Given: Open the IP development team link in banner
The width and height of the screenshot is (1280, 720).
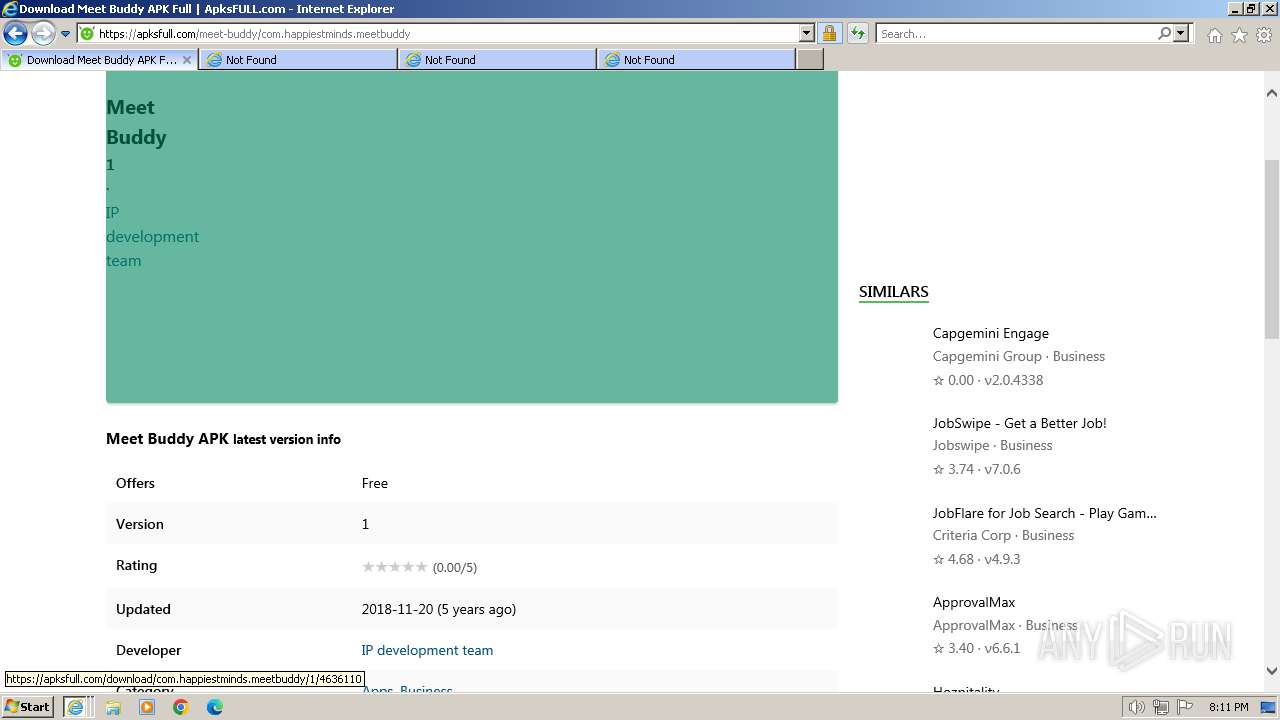Looking at the screenshot, I should [152, 237].
